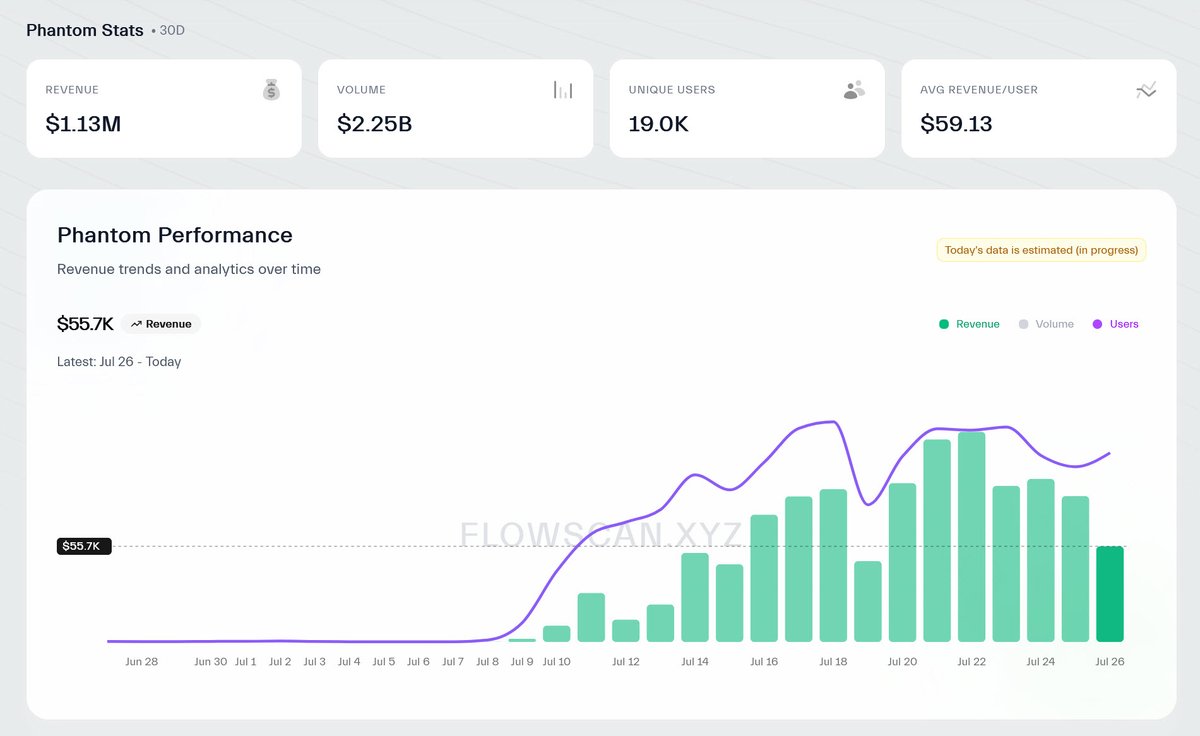Click the Today's data is estimated notice

tap(1041, 250)
